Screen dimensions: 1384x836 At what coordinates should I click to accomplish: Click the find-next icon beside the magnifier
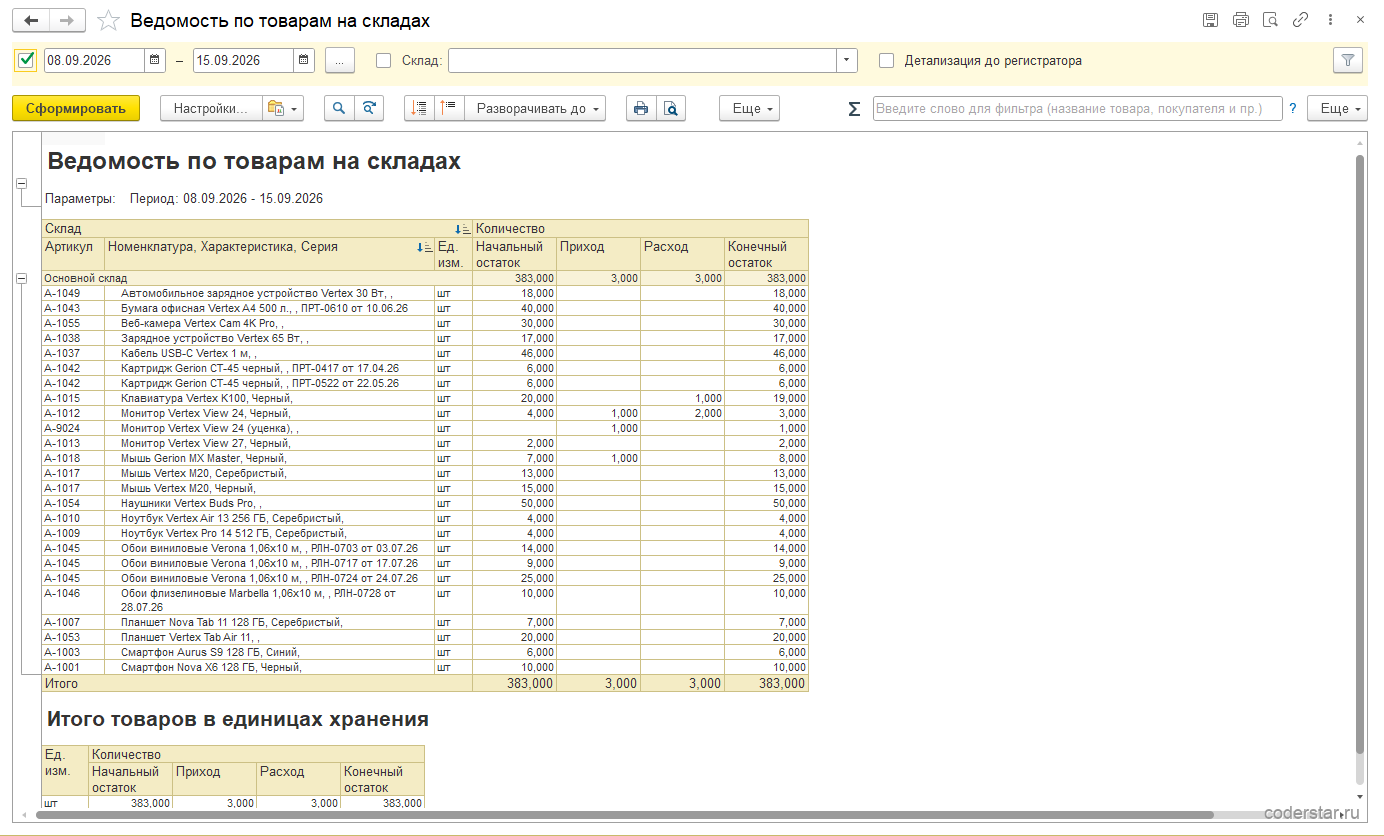[x=369, y=109]
